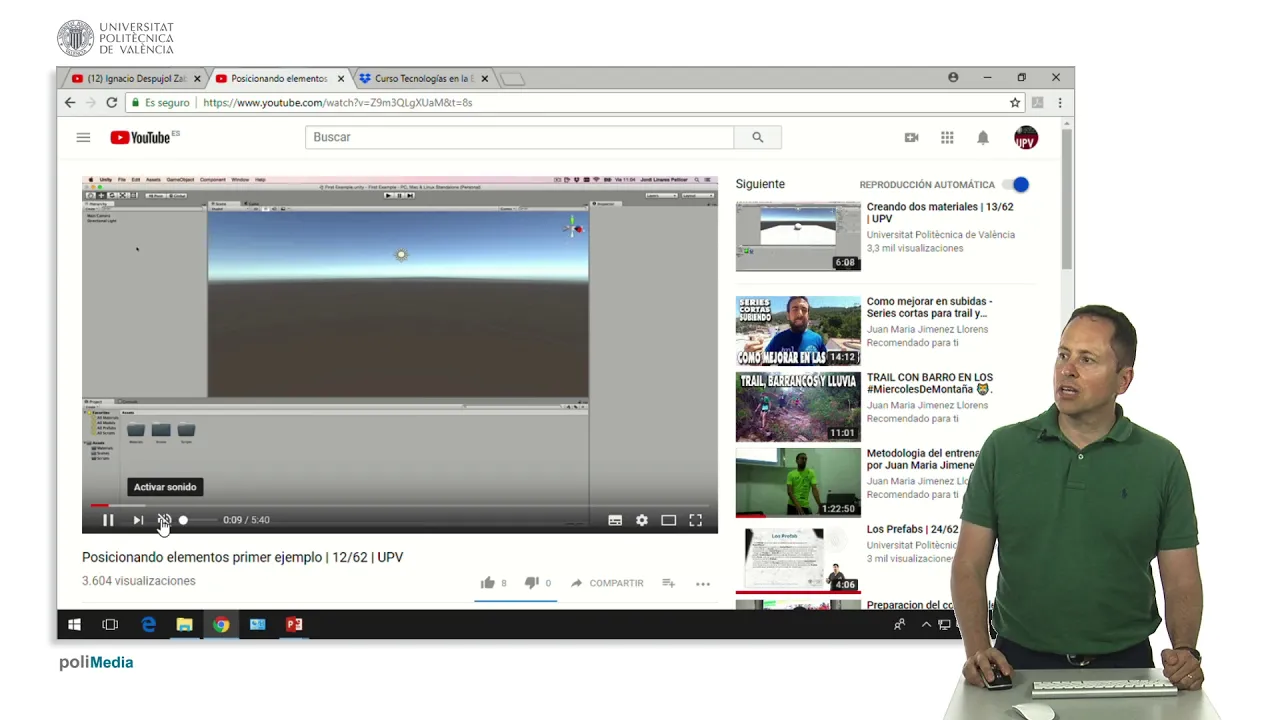The image size is (1280, 720).
Task: Open Universitat Politècnica de València channel link
Action: tap(940, 235)
